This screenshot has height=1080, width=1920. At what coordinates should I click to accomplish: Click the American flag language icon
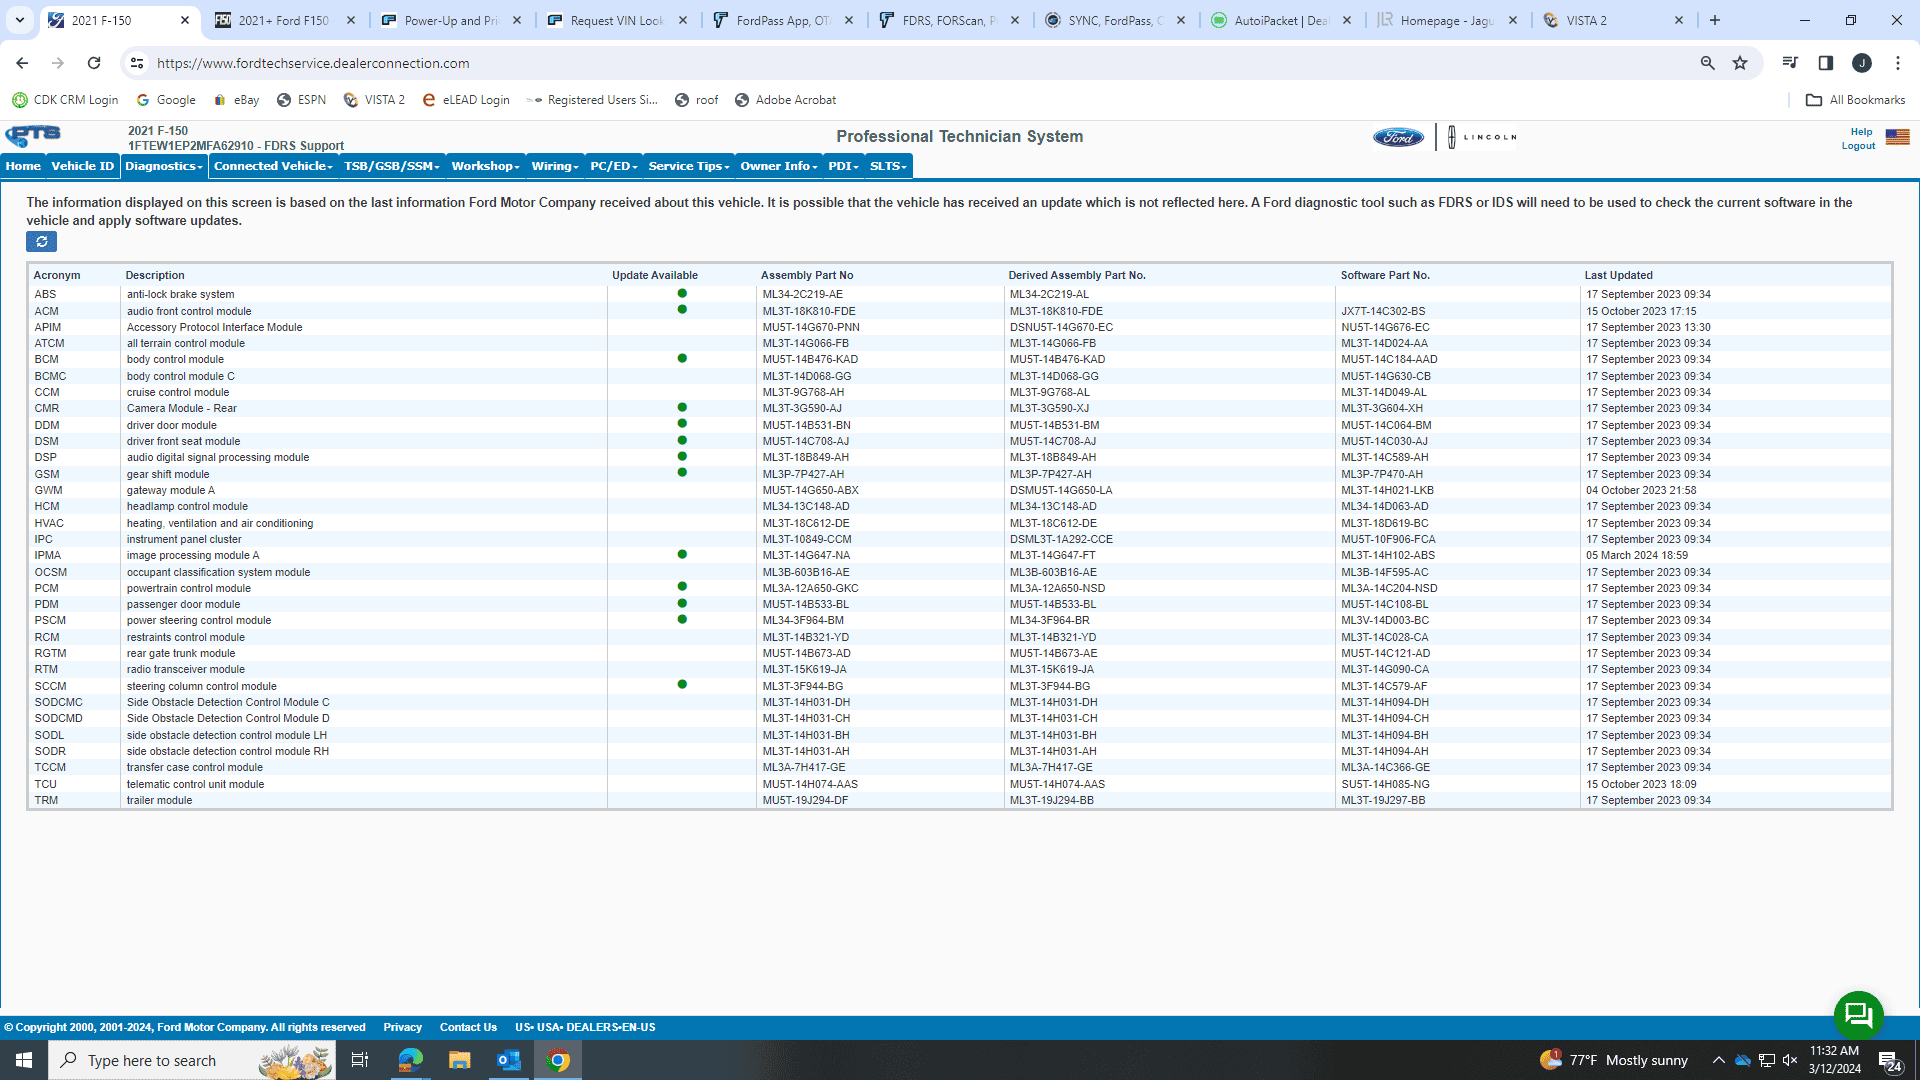(x=1896, y=137)
